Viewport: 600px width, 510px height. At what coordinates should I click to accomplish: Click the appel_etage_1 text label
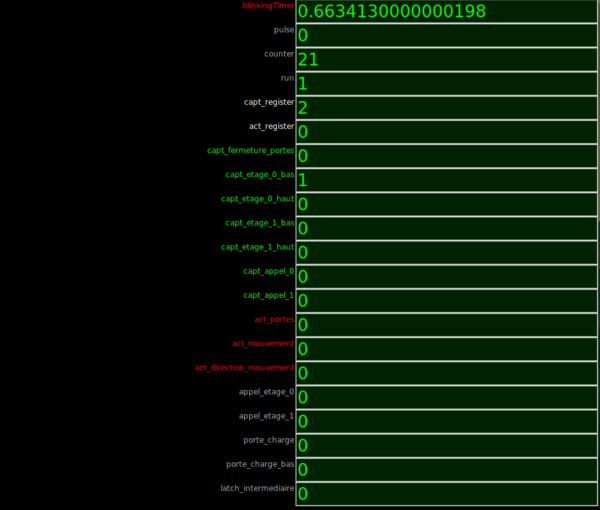point(266,416)
